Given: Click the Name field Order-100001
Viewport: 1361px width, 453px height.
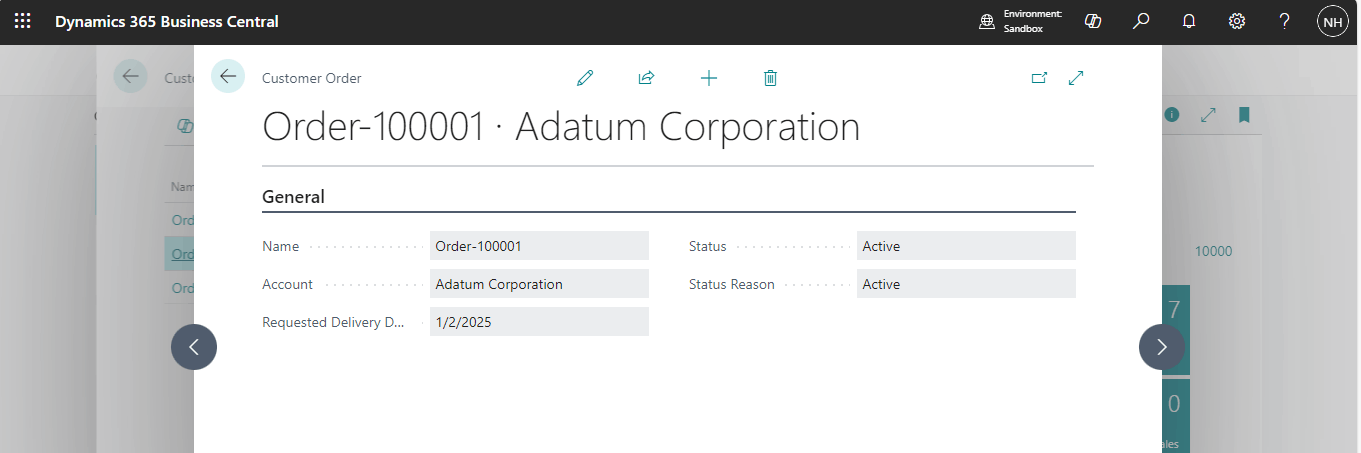Looking at the screenshot, I should tap(539, 246).
